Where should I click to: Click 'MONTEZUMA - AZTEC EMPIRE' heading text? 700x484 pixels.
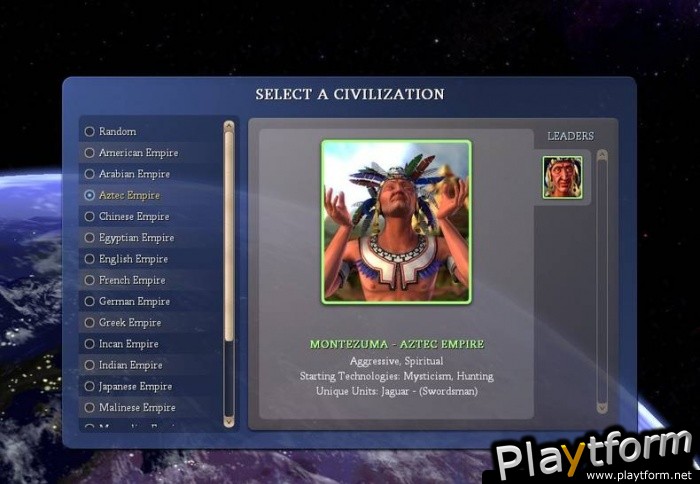(x=397, y=344)
